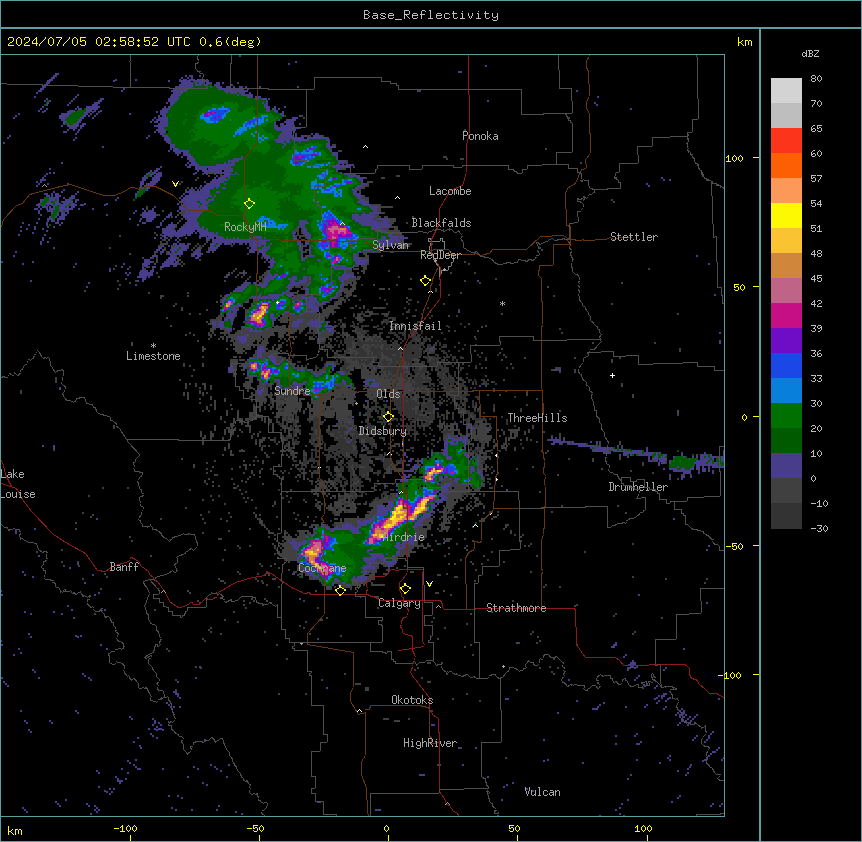Click the Stettler town label
862x842 pixels.
click(x=634, y=237)
